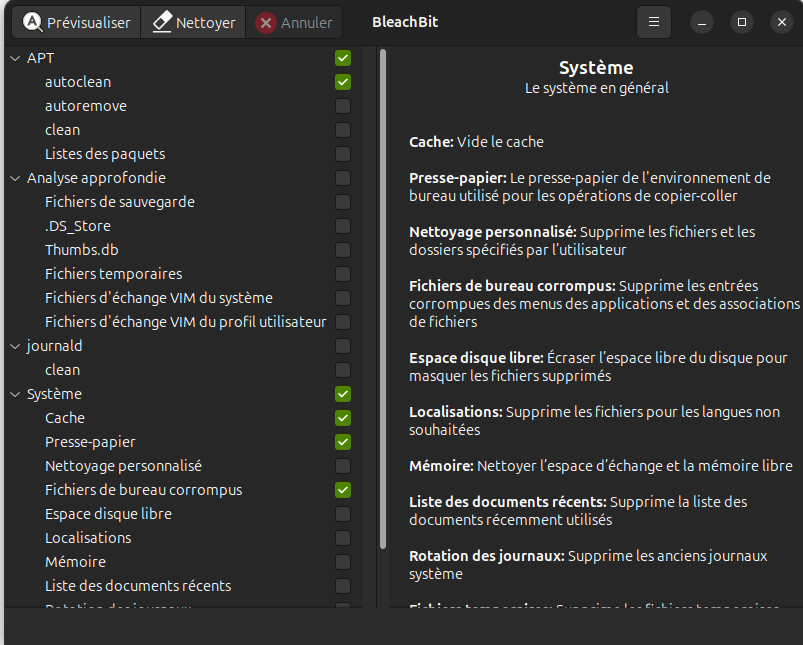Collapse the Système group
Screen dimensions: 803x645
tap(15, 394)
